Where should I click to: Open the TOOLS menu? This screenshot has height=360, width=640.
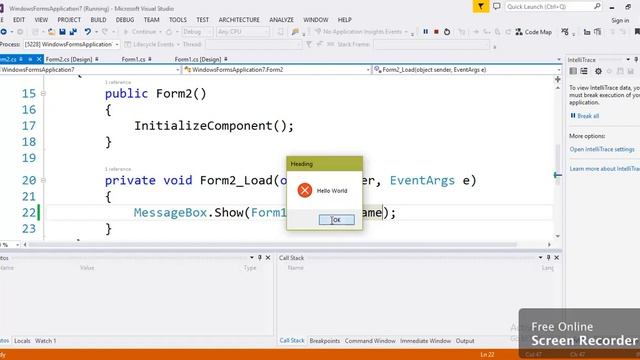point(178,20)
